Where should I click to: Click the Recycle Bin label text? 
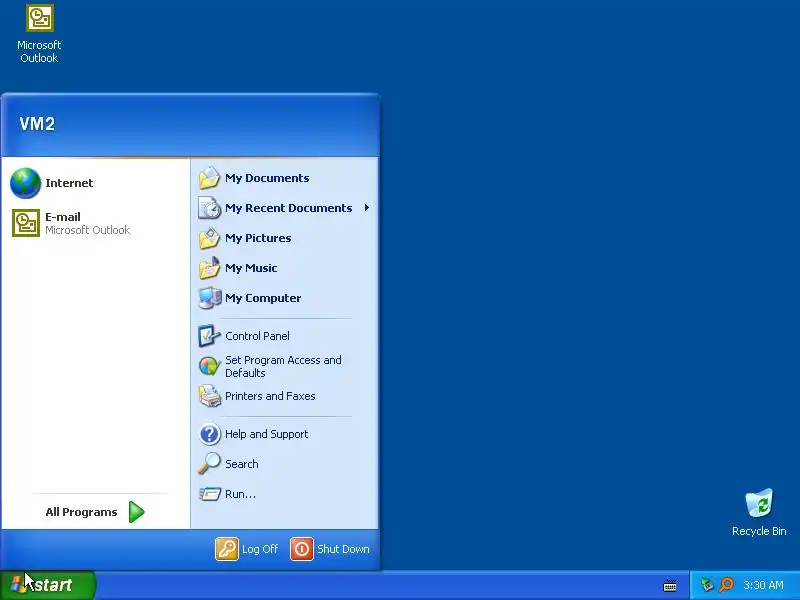(x=759, y=531)
